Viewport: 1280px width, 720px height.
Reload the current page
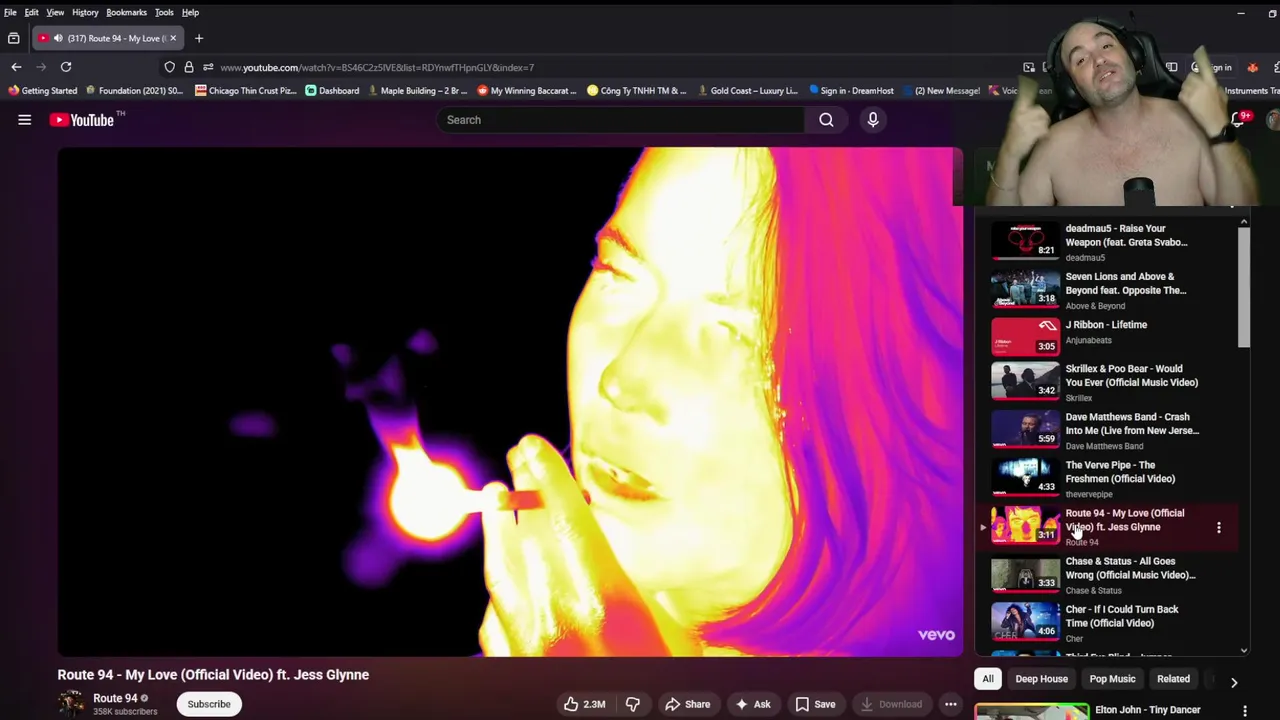(x=66, y=67)
